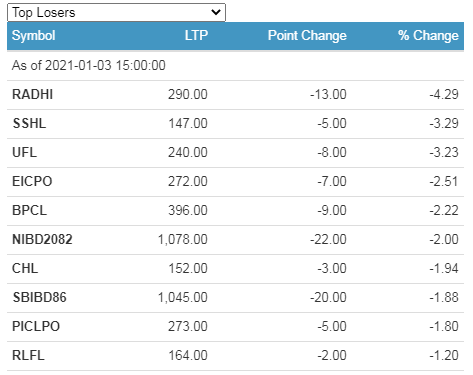Click the % Change column header
The height and width of the screenshot is (375, 473).
(428, 35)
